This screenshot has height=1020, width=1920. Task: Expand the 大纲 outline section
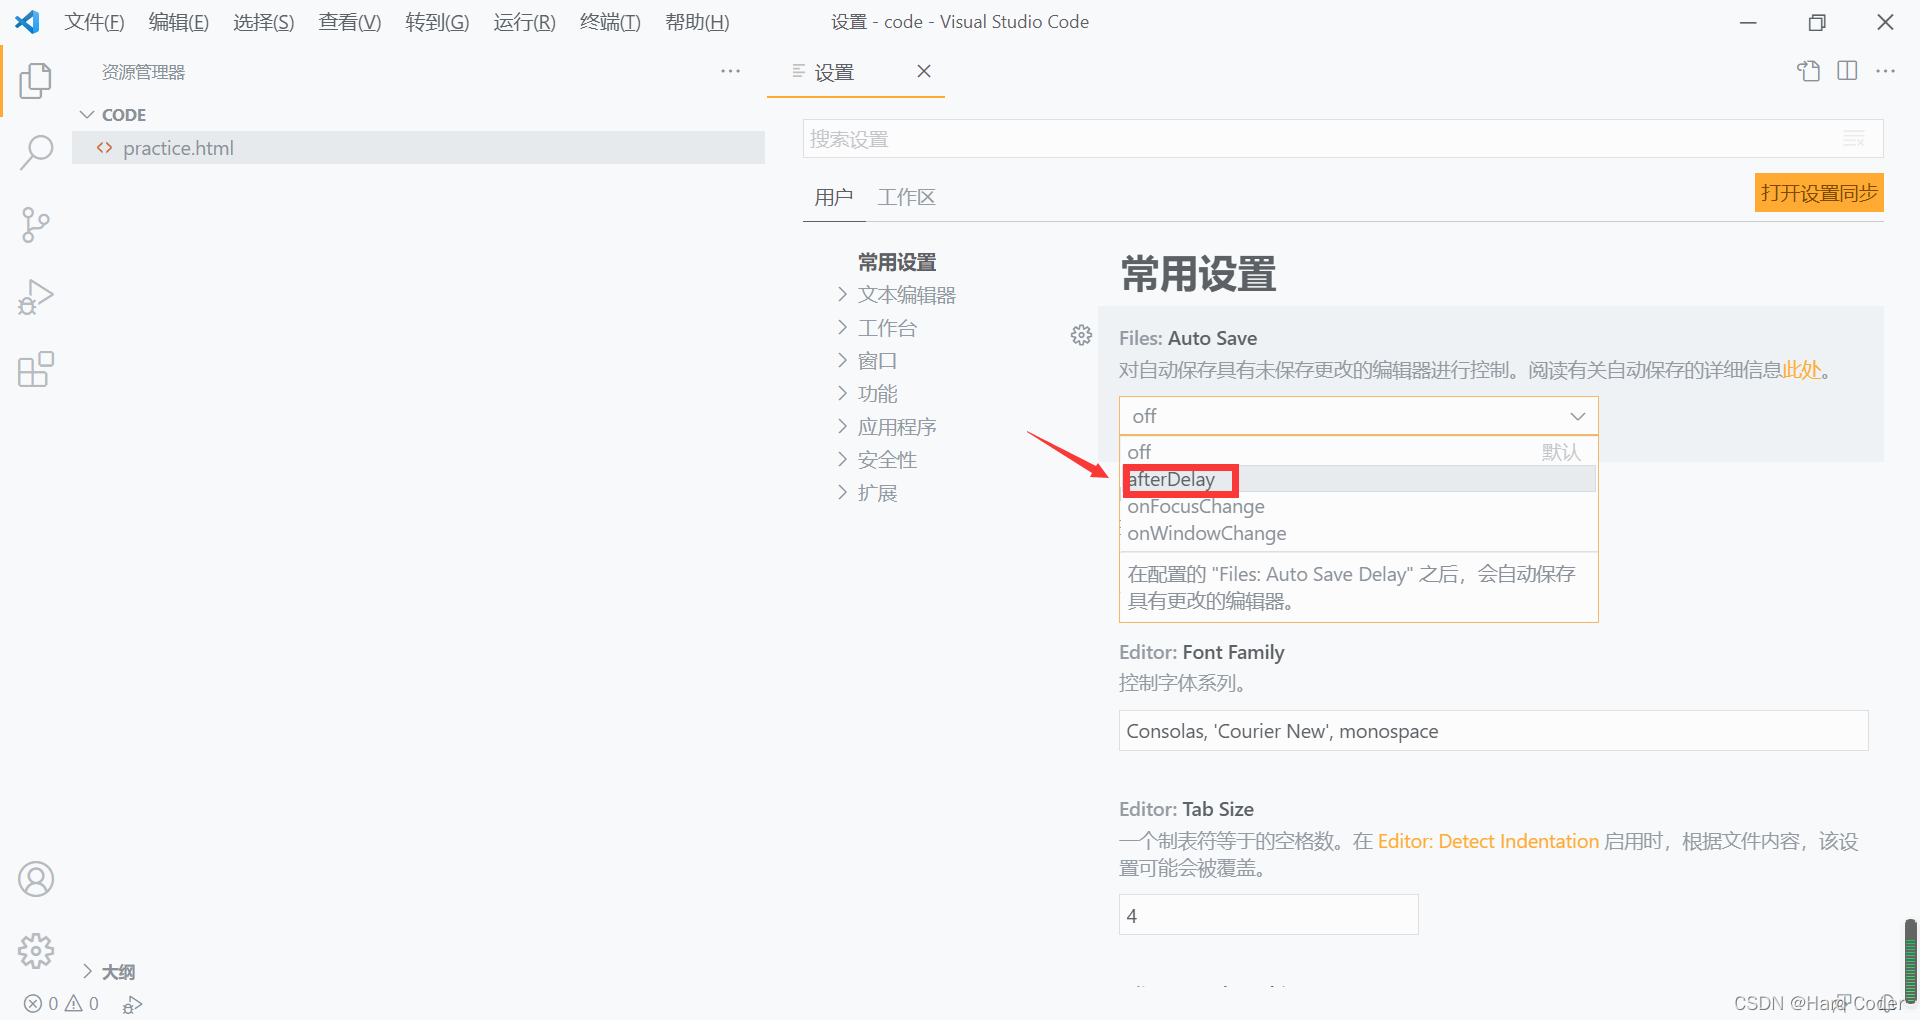click(x=87, y=971)
